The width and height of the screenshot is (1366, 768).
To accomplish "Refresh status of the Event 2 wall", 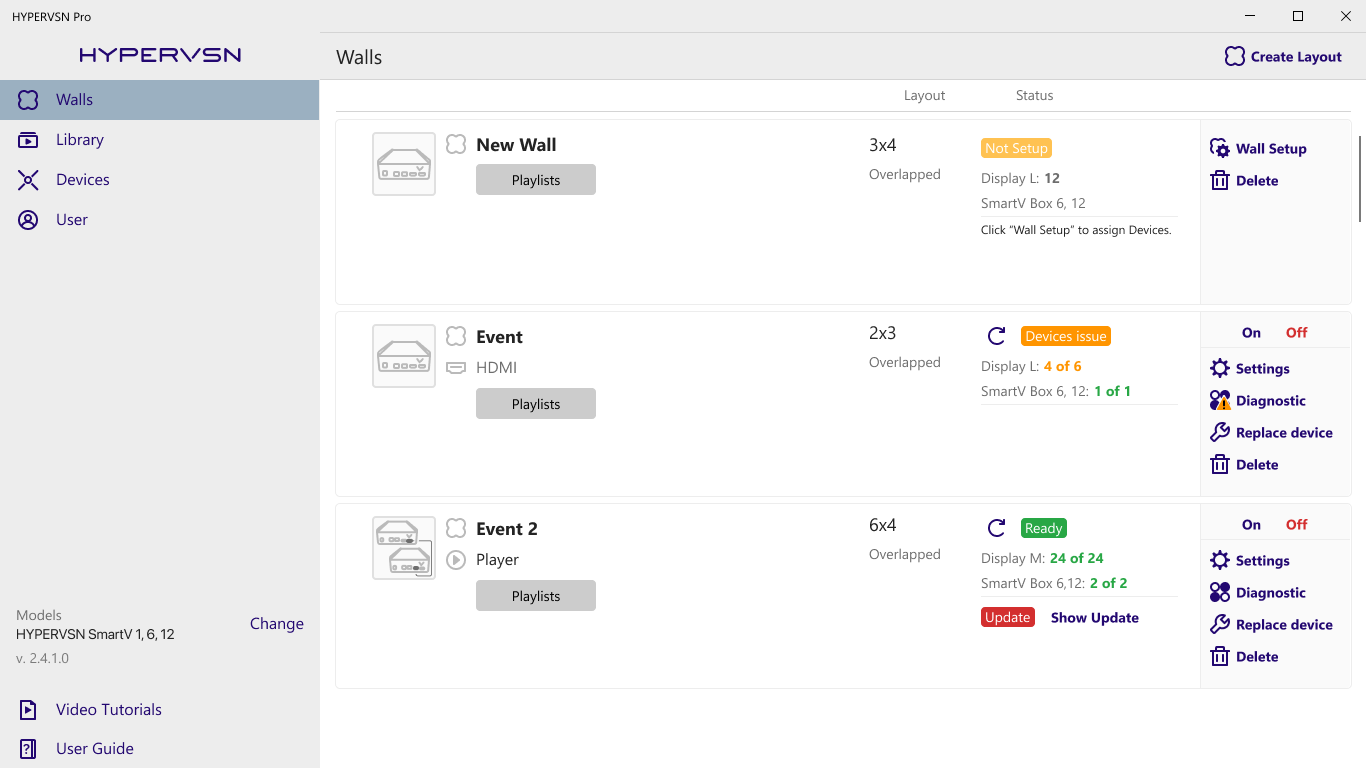I will pyautogui.click(x=996, y=528).
